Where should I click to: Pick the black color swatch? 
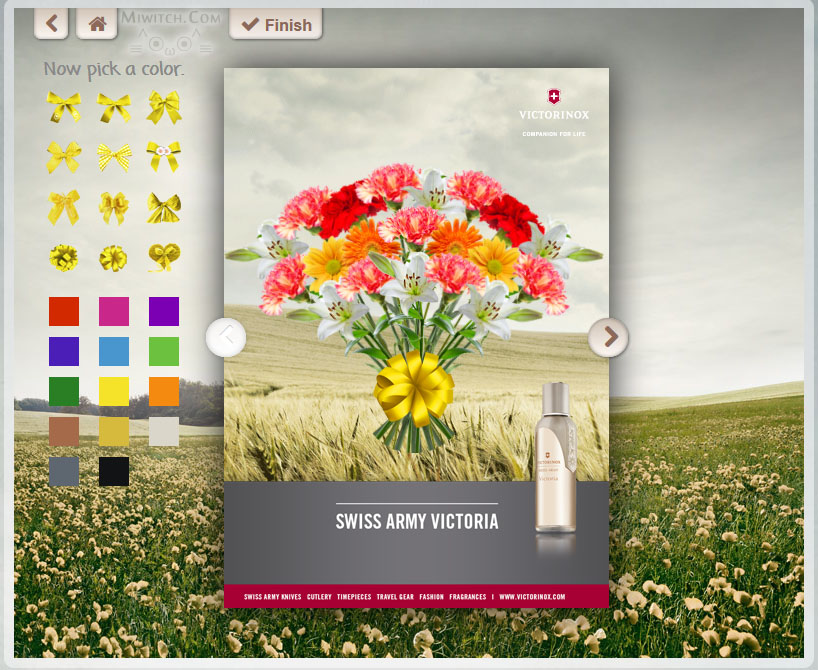tap(114, 472)
